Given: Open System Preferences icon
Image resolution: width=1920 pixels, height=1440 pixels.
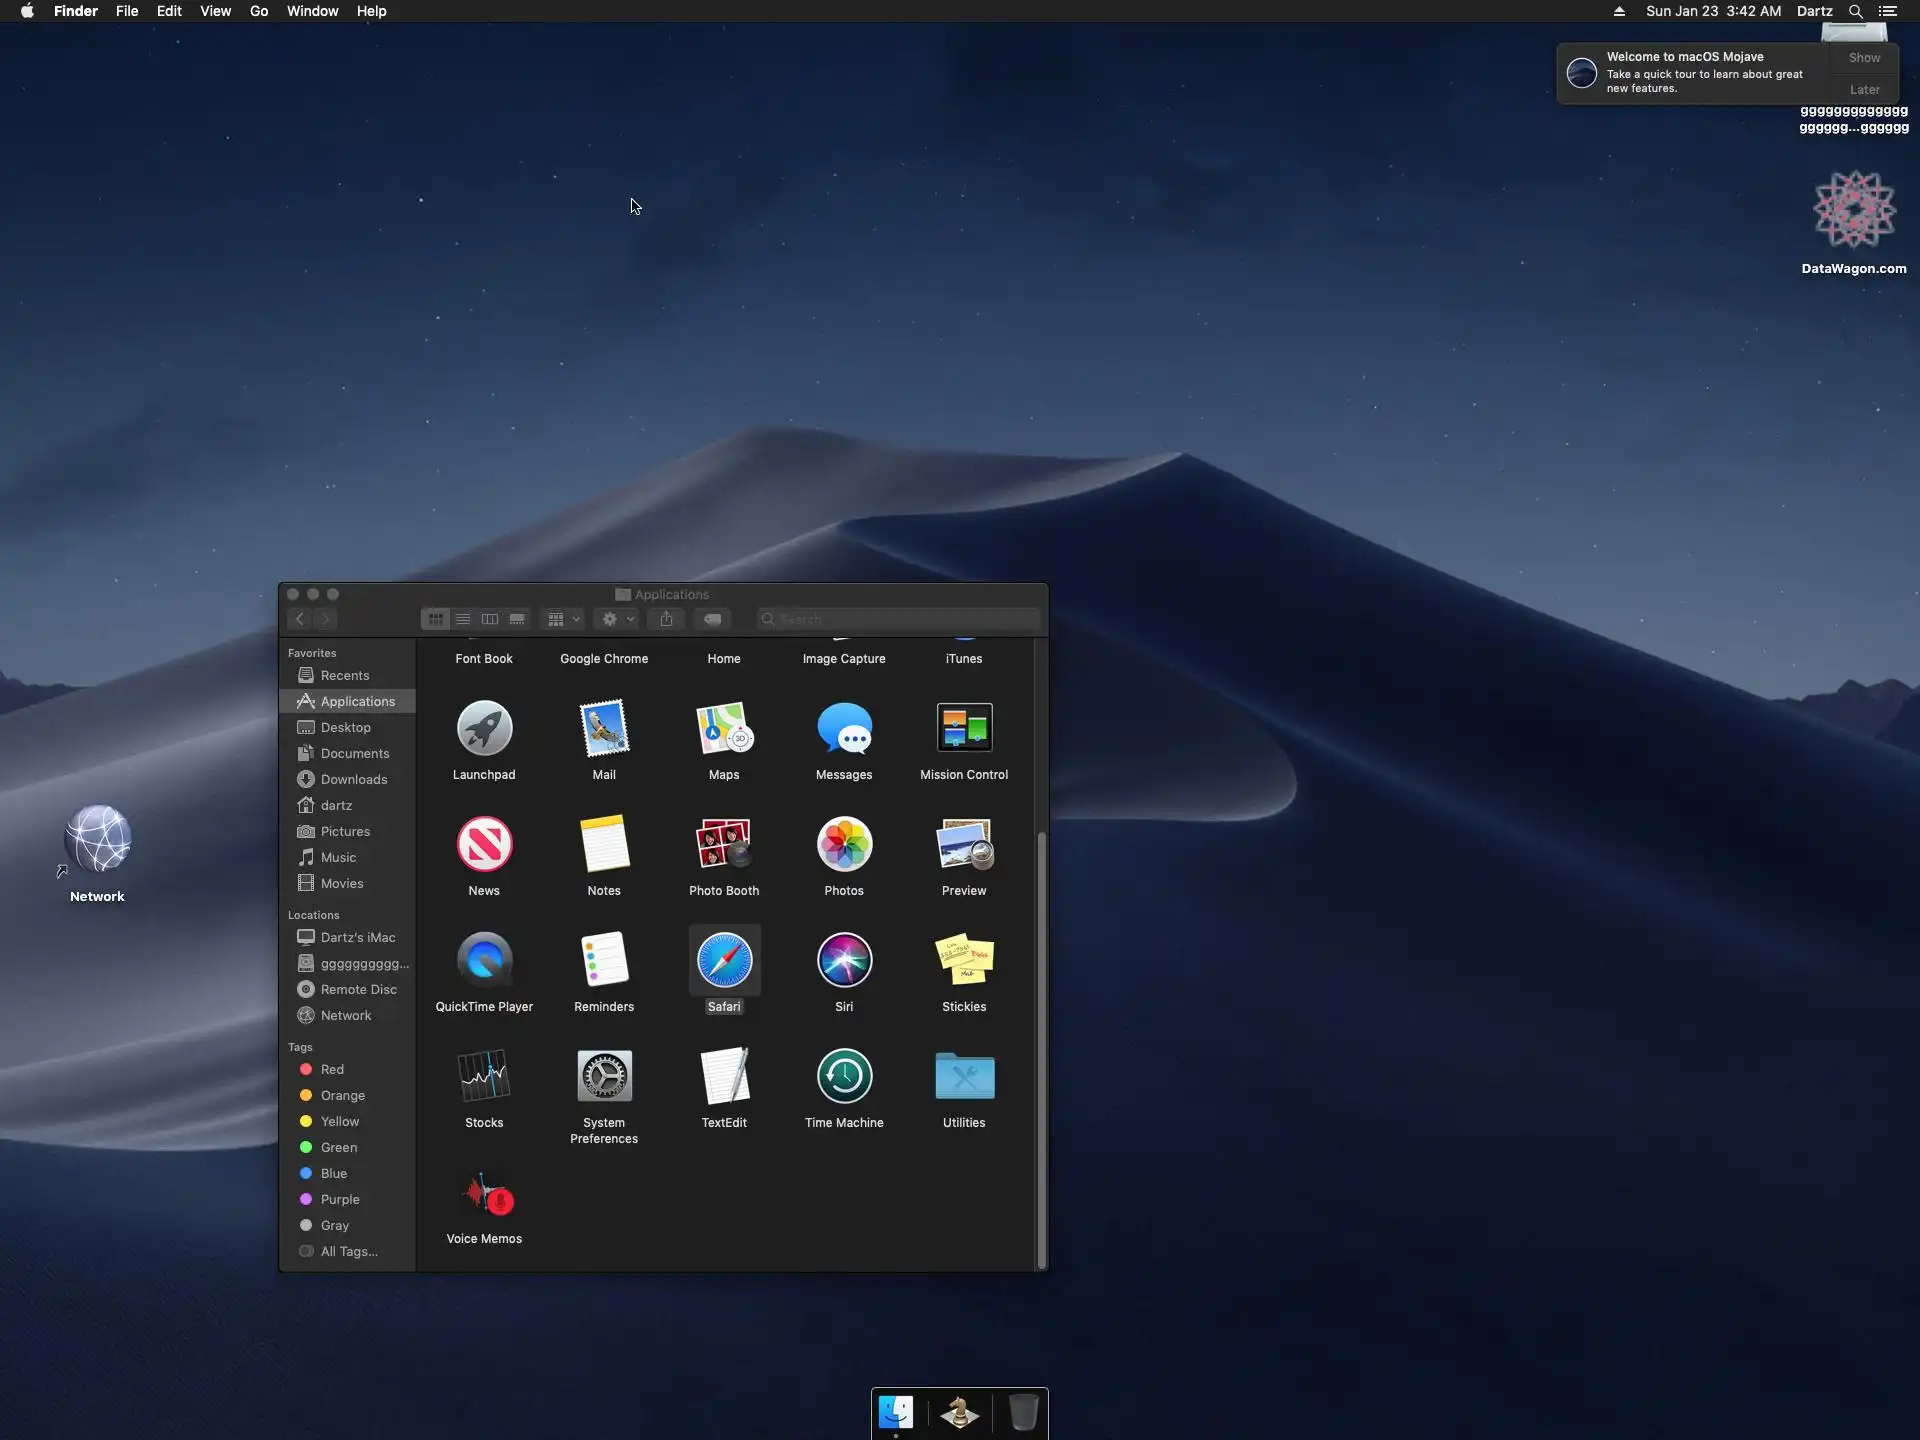Looking at the screenshot, I should pyautogui.click(x=604, y=1077).
